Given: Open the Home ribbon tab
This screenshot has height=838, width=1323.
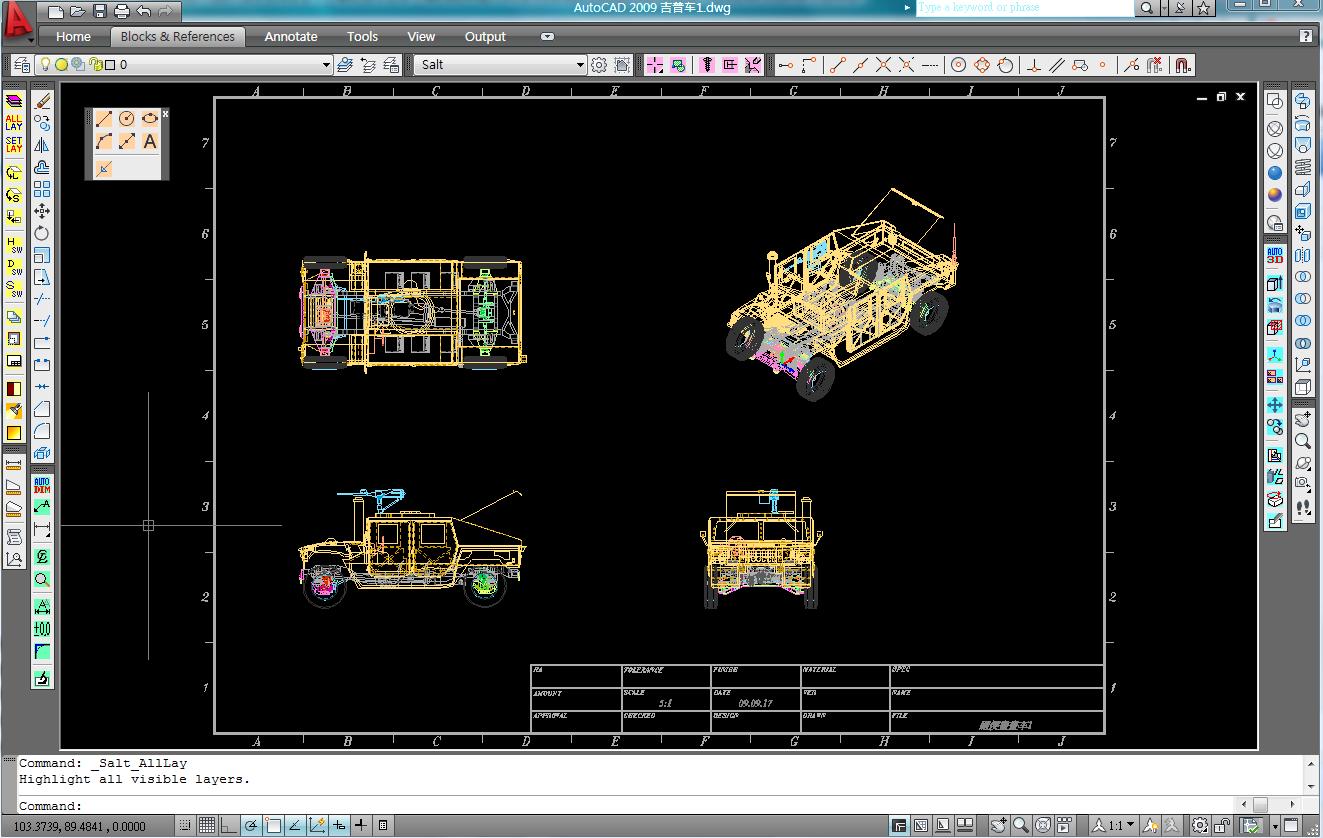Looking at the screenshot, I should pyautogui.click(x=73, y=37).
